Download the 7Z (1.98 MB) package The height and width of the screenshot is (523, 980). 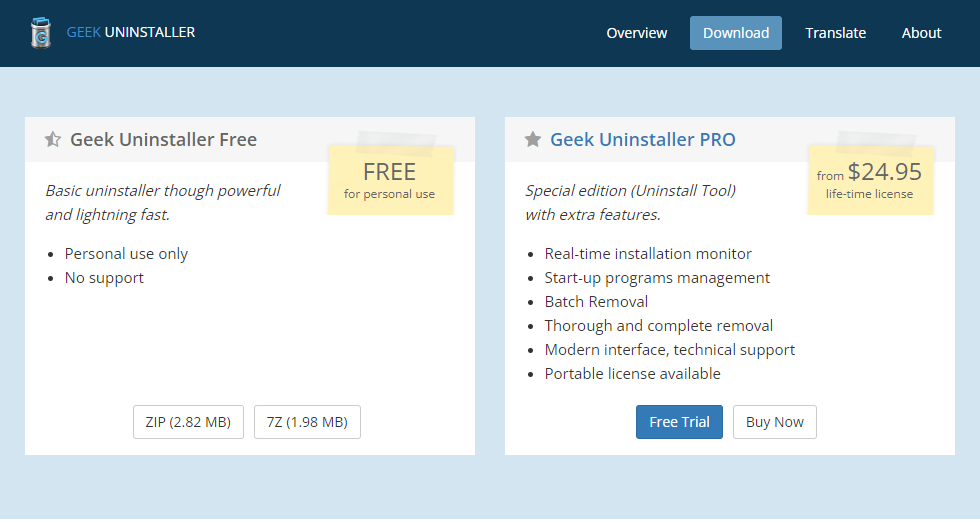tap(307, 422)
